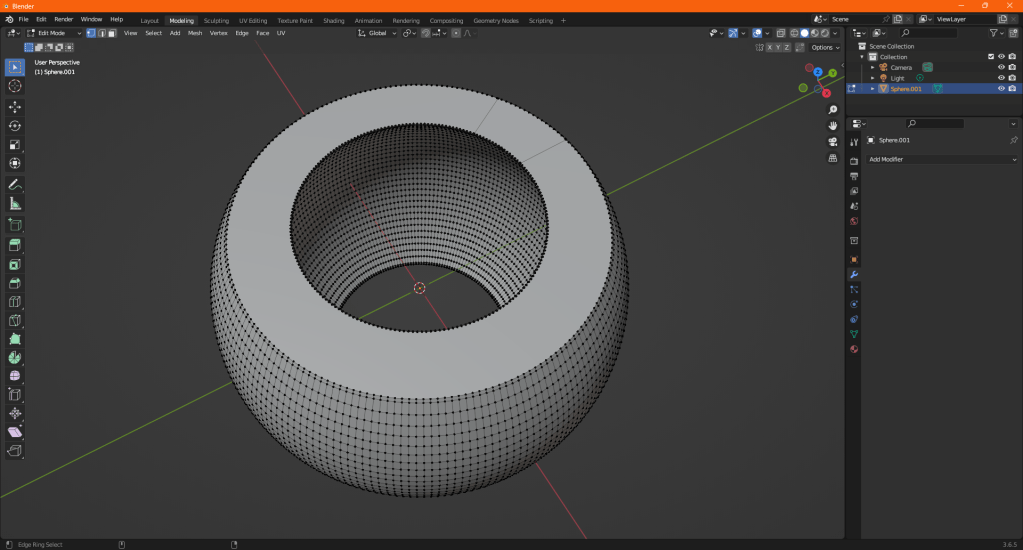Screen dimensions: 1023x550
Task: Toggle camera view in viewport
Action: pos(833,141)
